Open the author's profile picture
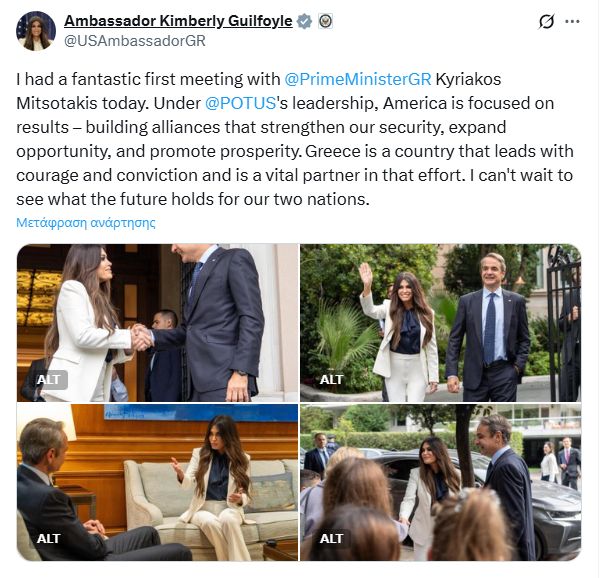 tap(36, 31)
